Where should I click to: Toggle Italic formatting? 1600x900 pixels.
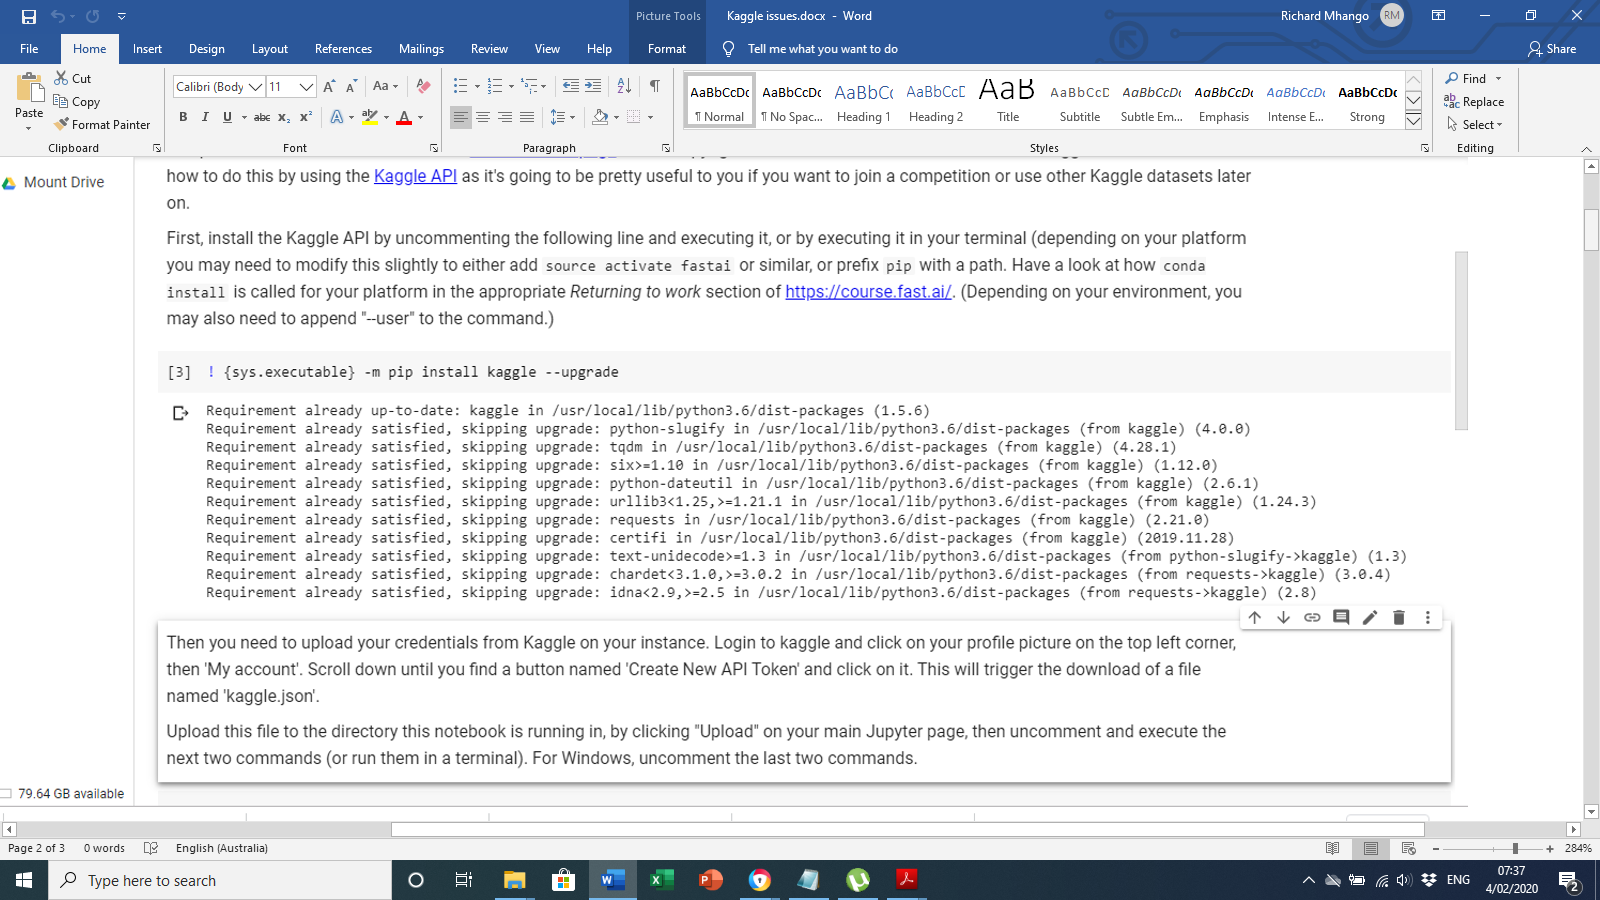pos(205,117)
